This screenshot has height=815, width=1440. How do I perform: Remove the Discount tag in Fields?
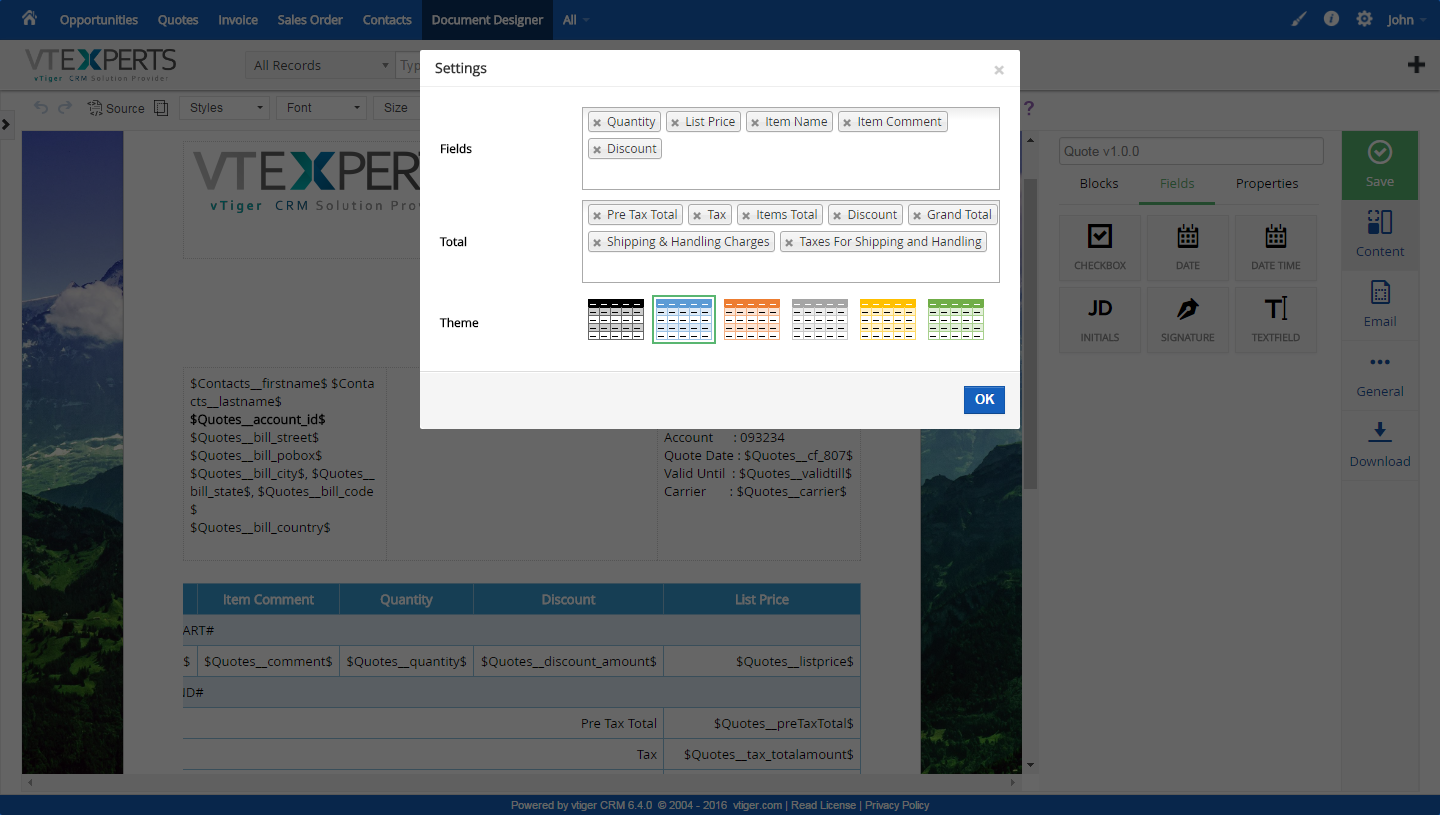(597, 149)
